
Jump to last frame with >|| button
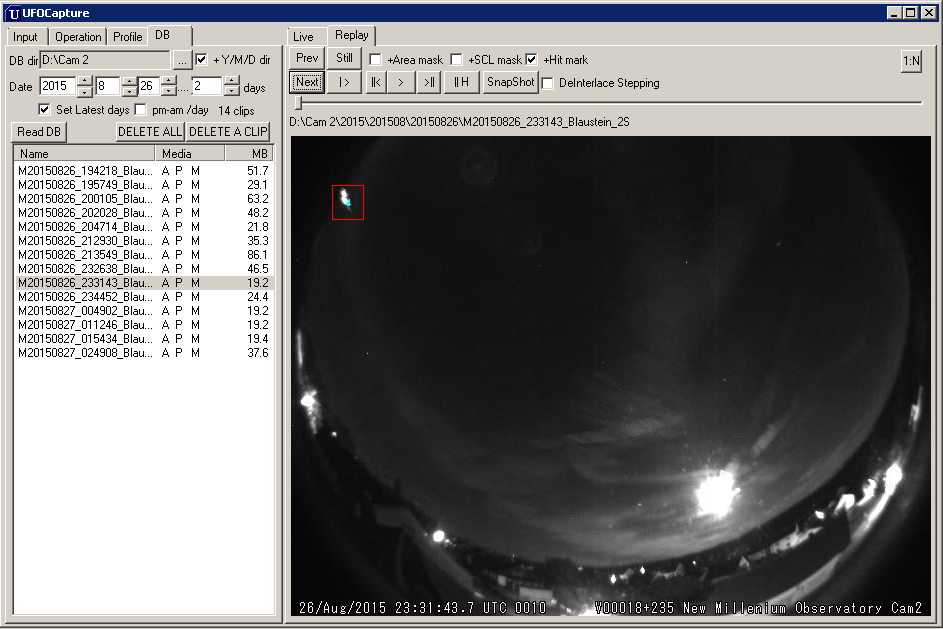[x=429, y=82]
